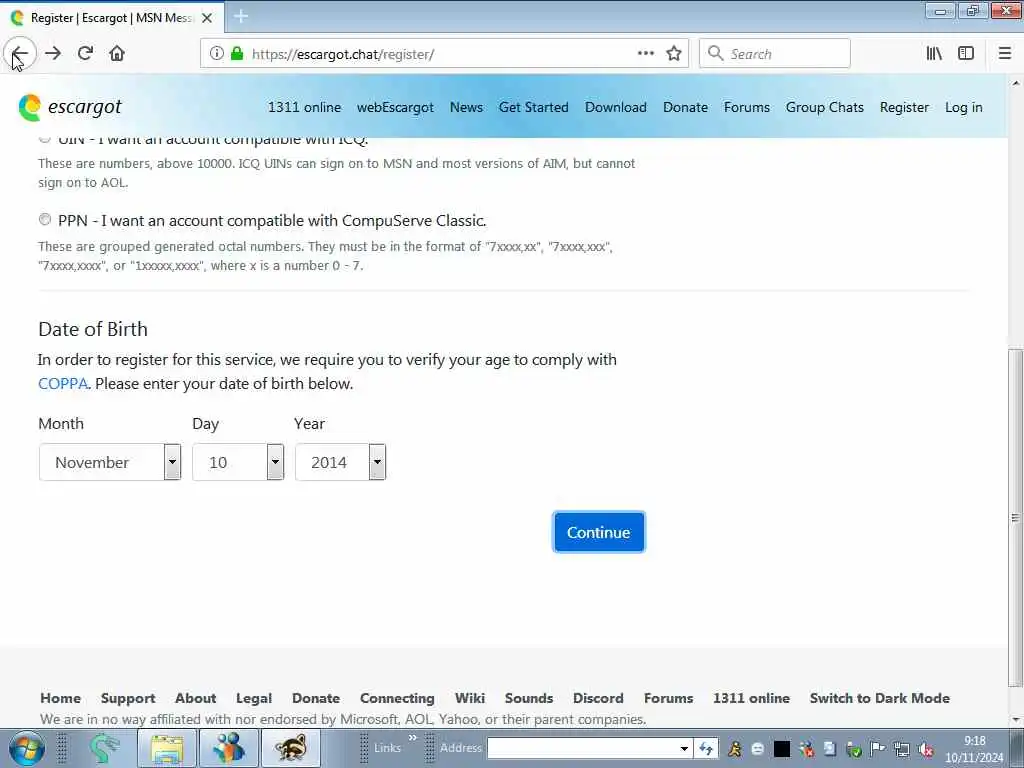Image resolution: width=1024 pixels, height=768 pixels.
Task: Click the scrollbar up arrow
Action: [1015, 83]
